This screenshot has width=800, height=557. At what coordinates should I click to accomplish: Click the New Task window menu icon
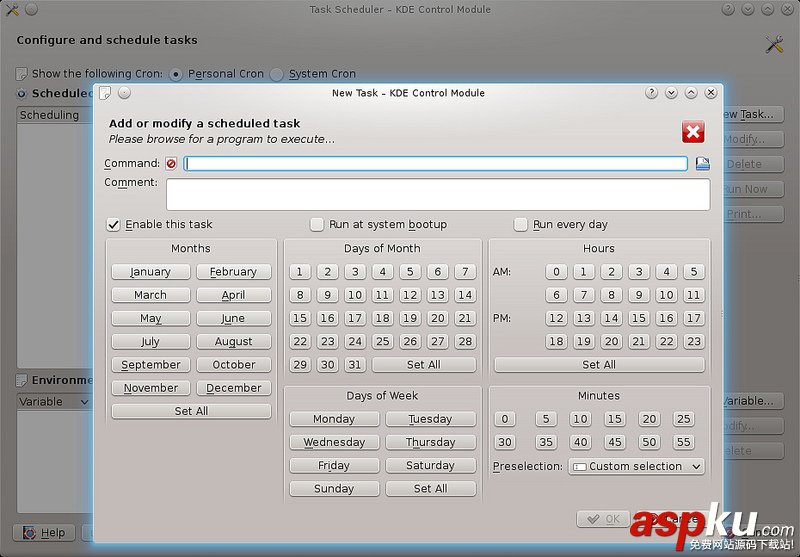105,93
